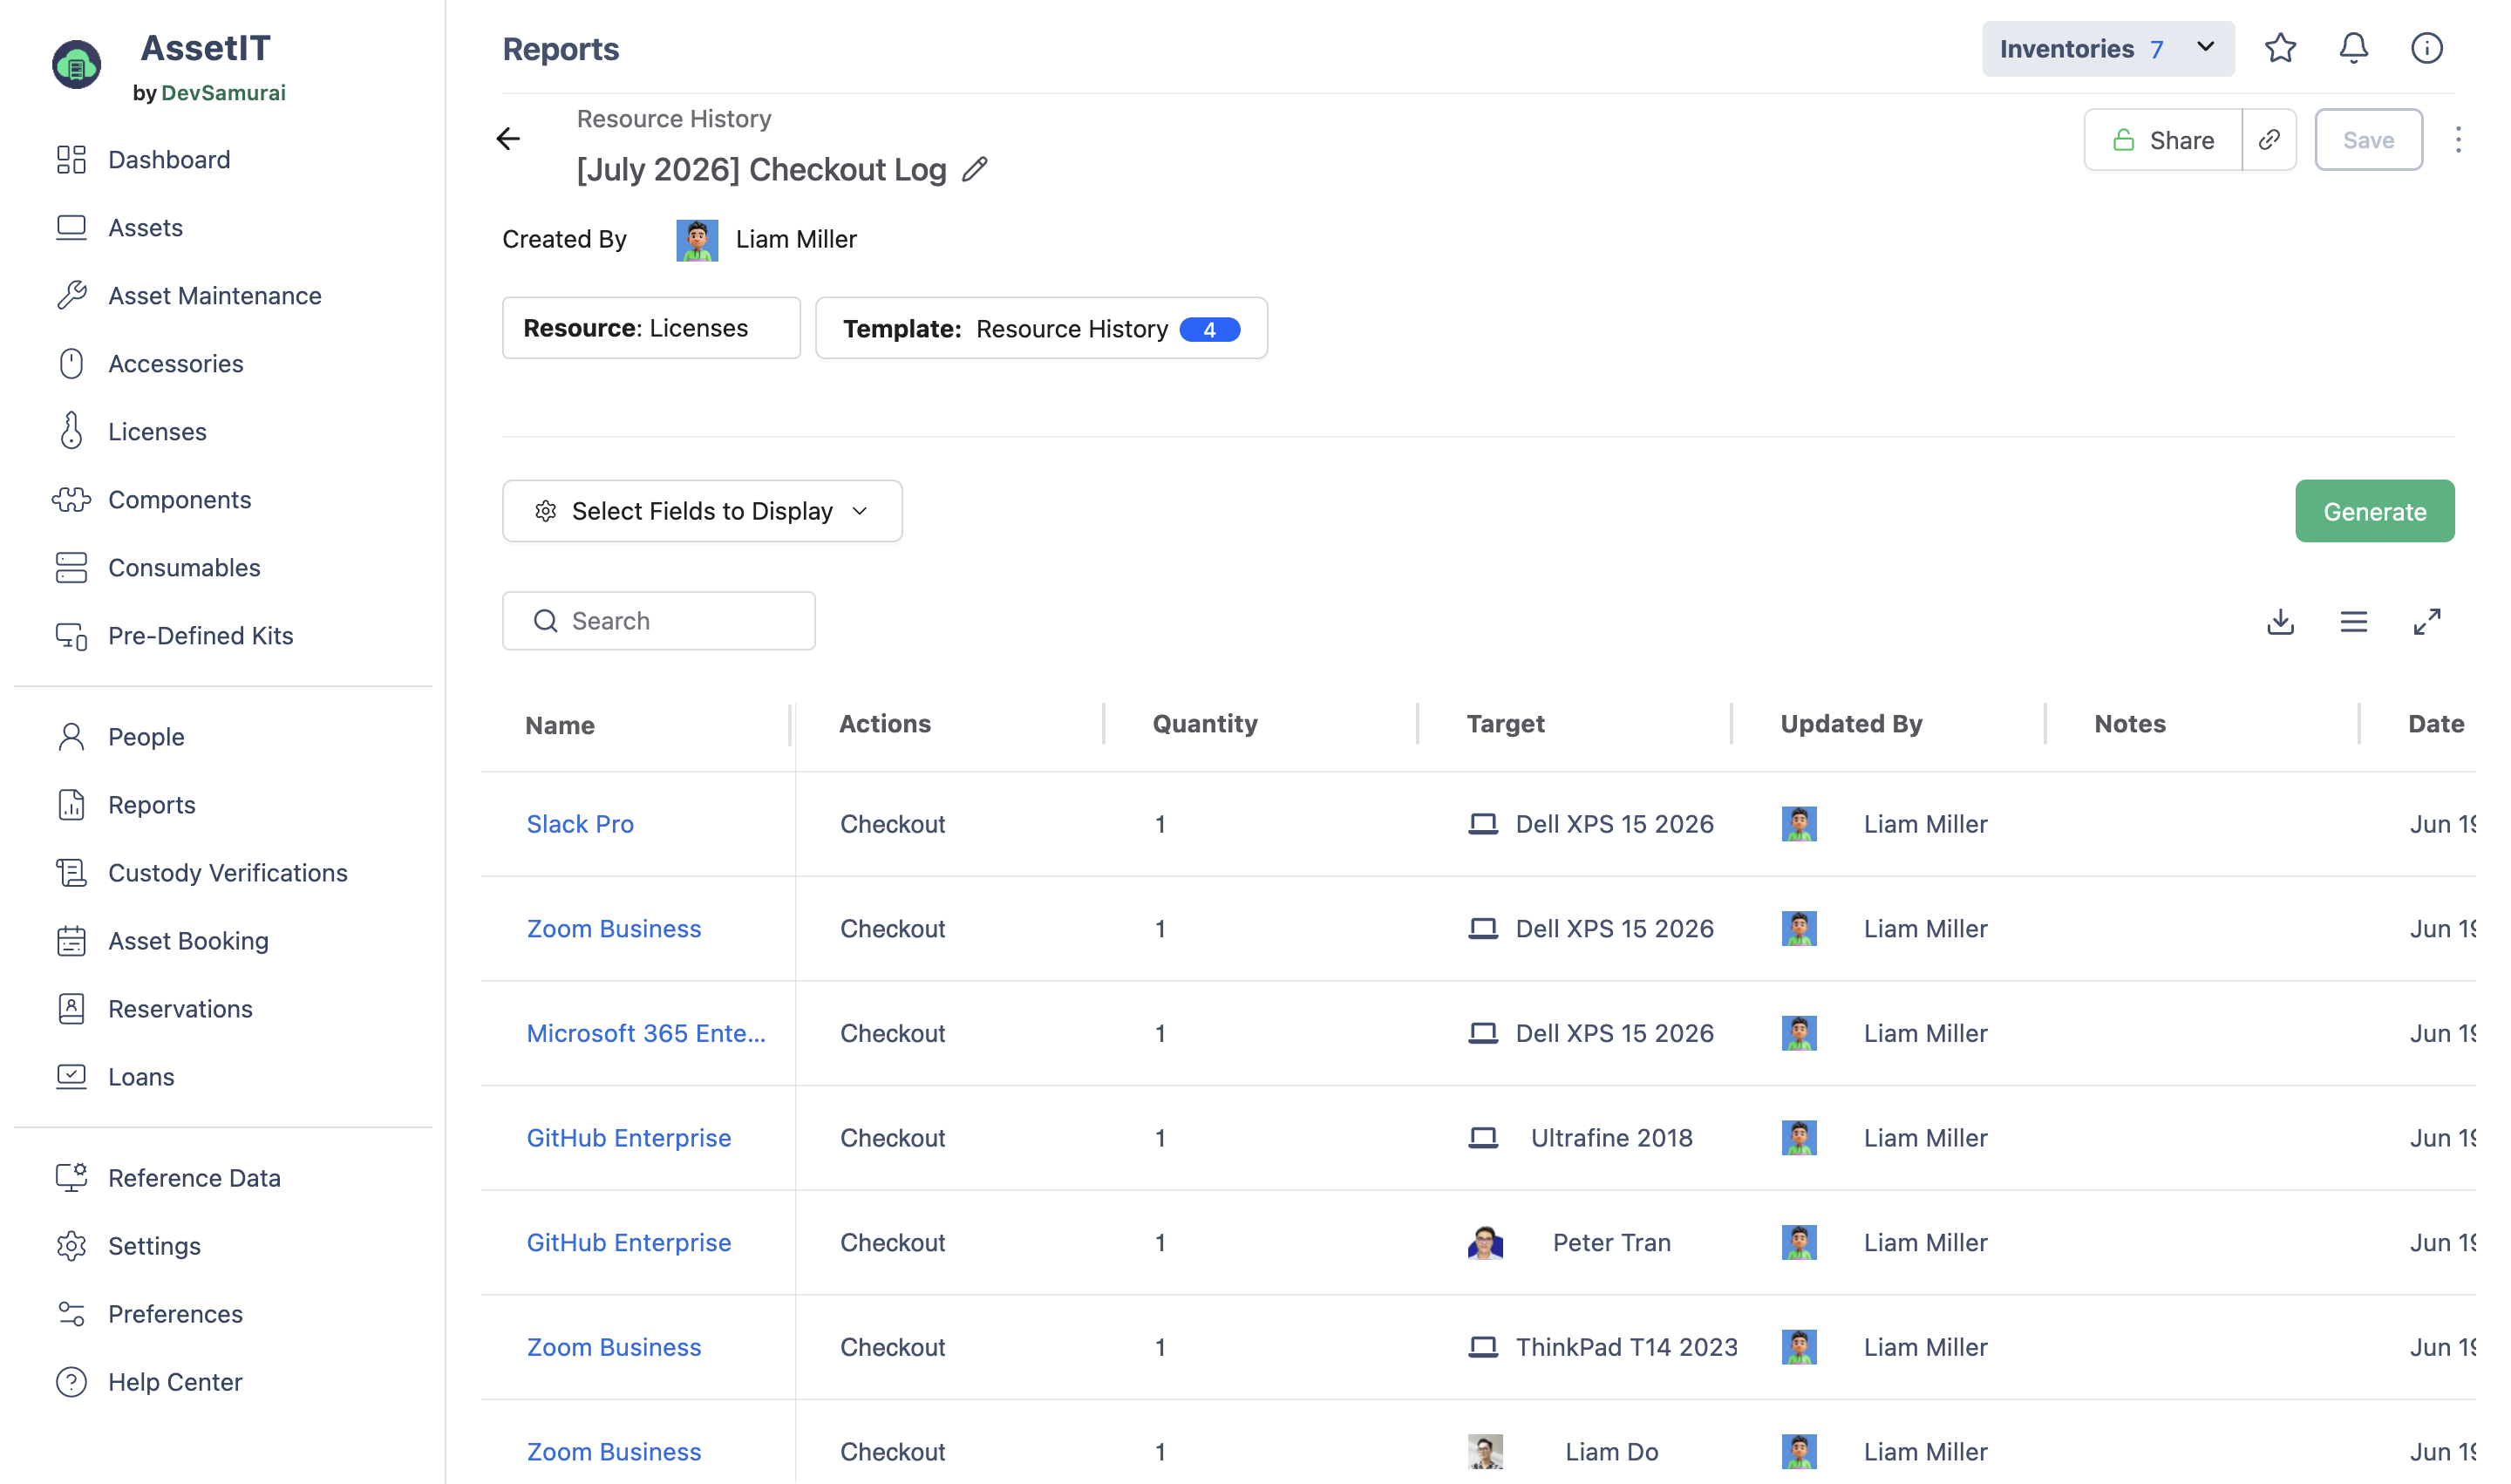The height and width of the screenshot is (1484, 2511).
Task: Download the report table
Action: click(2280, 622)
